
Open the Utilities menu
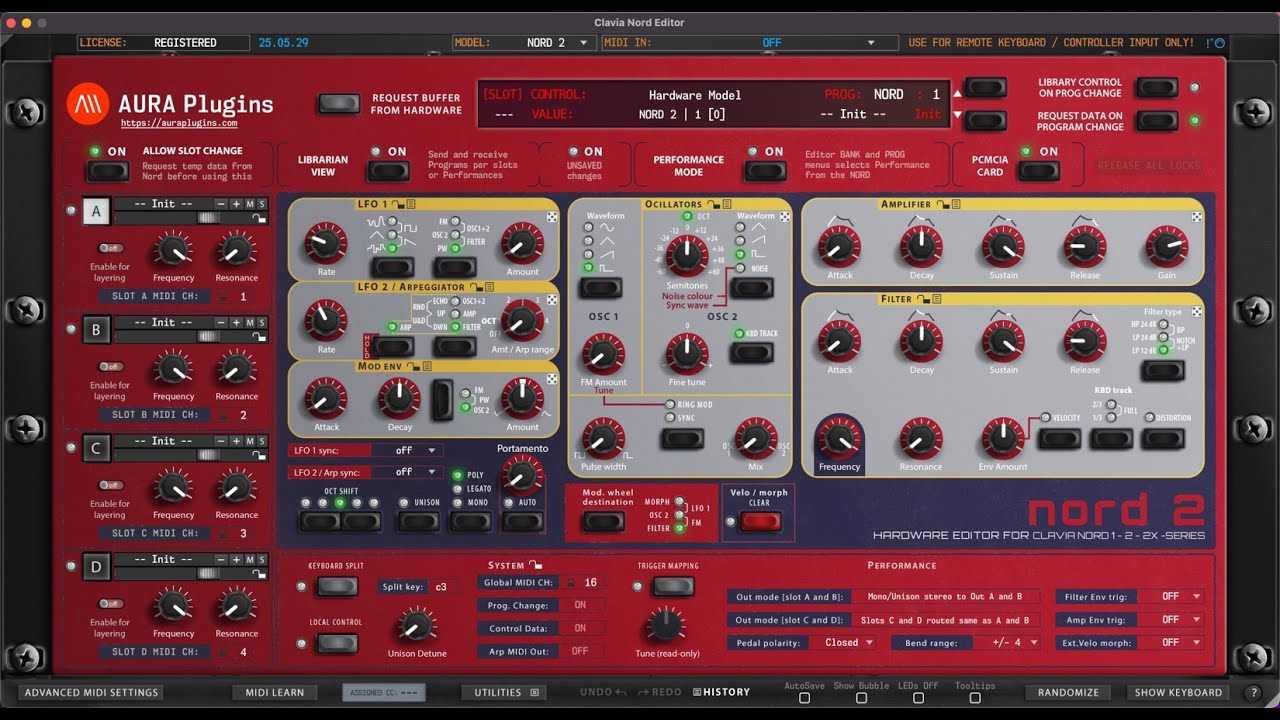506,692
